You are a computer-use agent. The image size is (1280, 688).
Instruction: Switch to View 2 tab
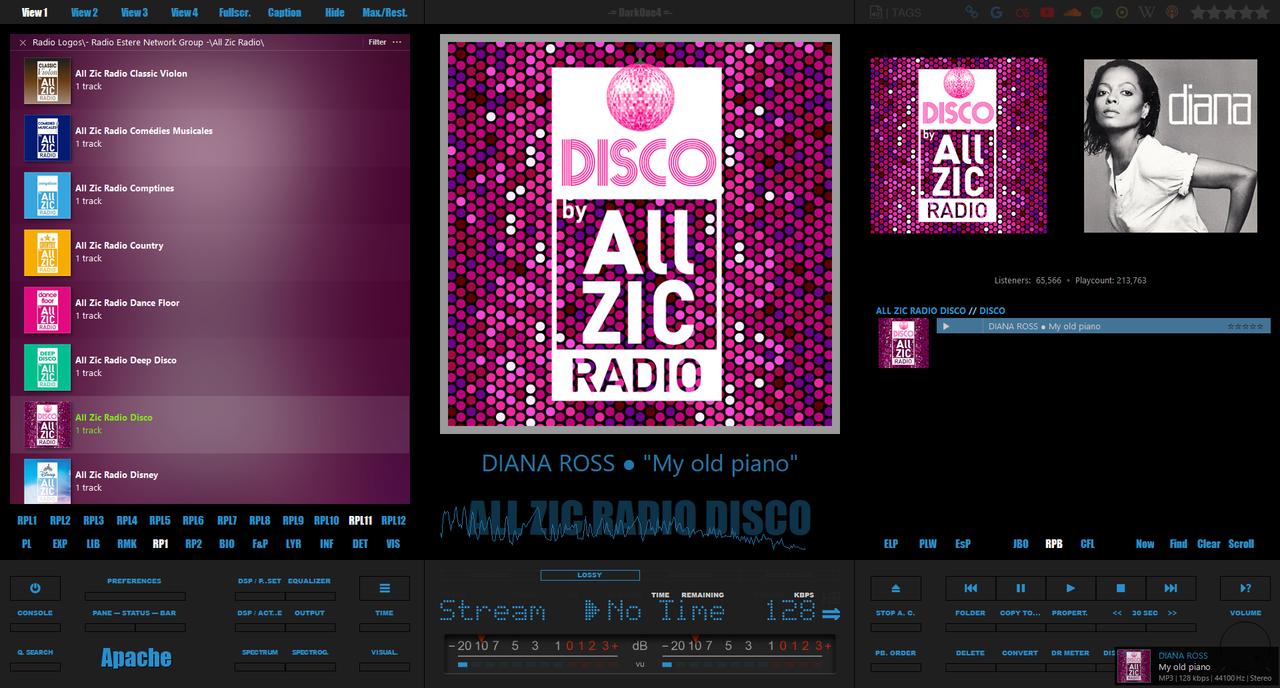[x=84, y=12]
